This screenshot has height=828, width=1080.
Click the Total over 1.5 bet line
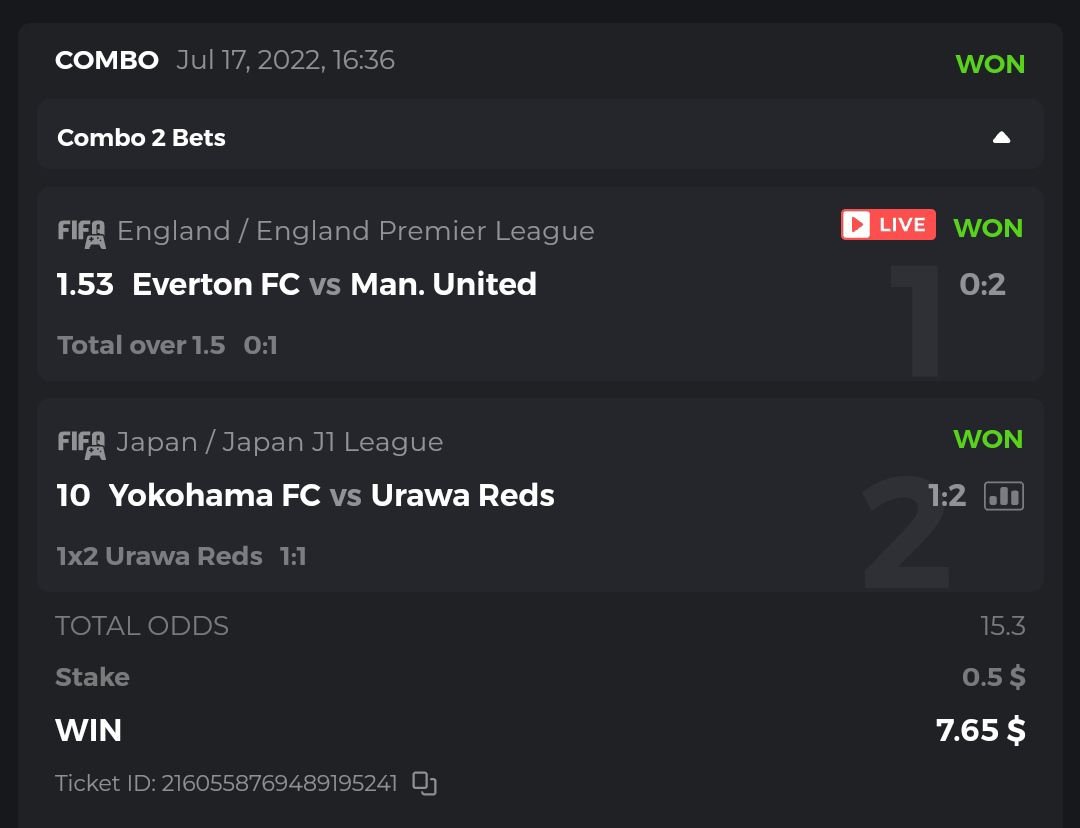tap(141, 346)
